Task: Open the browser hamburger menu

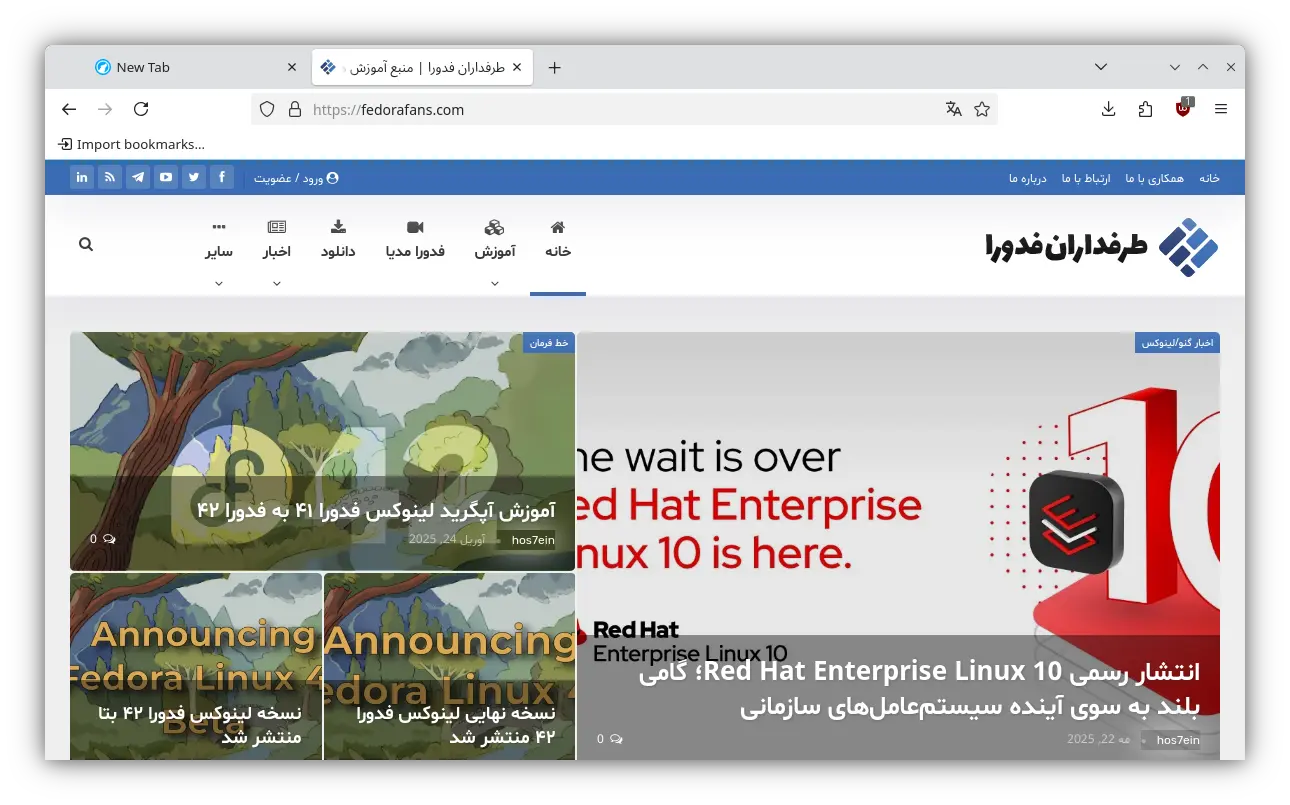Action: pos(1221,109)
